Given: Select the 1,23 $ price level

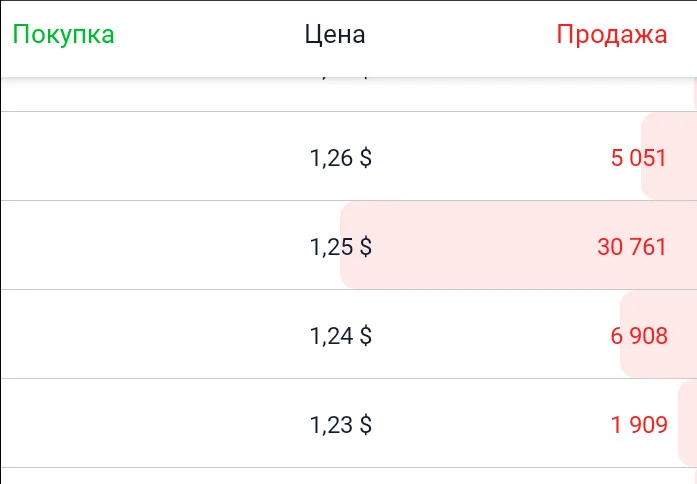Looking at the screenshot, I should pos(340,424).
